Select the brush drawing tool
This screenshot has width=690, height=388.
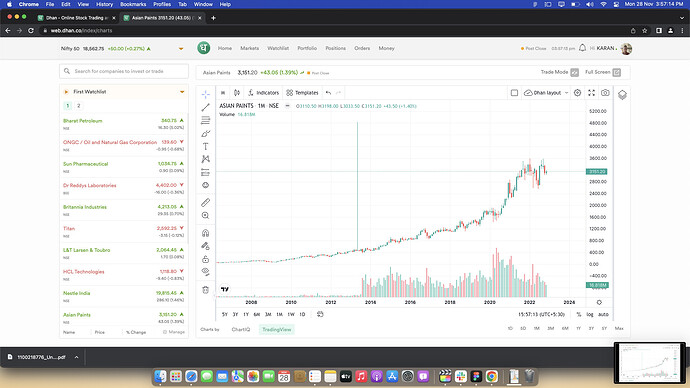pyautogui.click(x=206, y=133)
